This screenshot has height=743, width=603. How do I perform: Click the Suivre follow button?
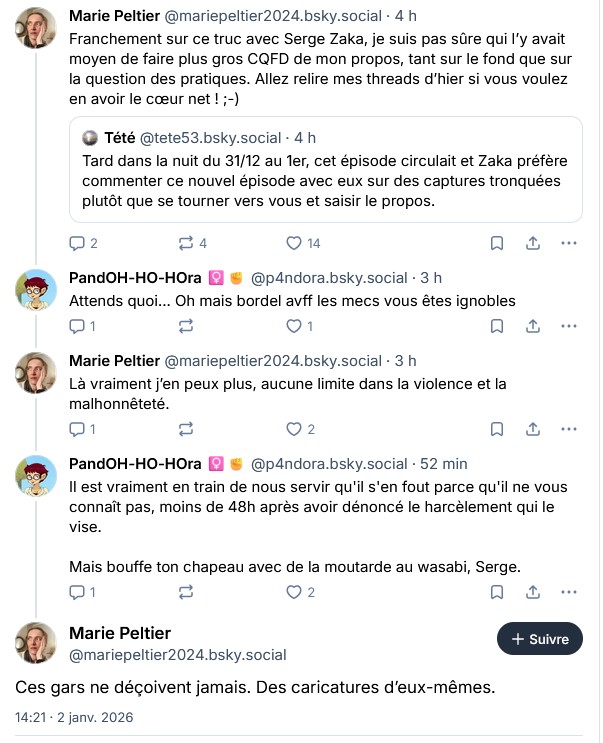pyautogui.click(x=540, y=639)
